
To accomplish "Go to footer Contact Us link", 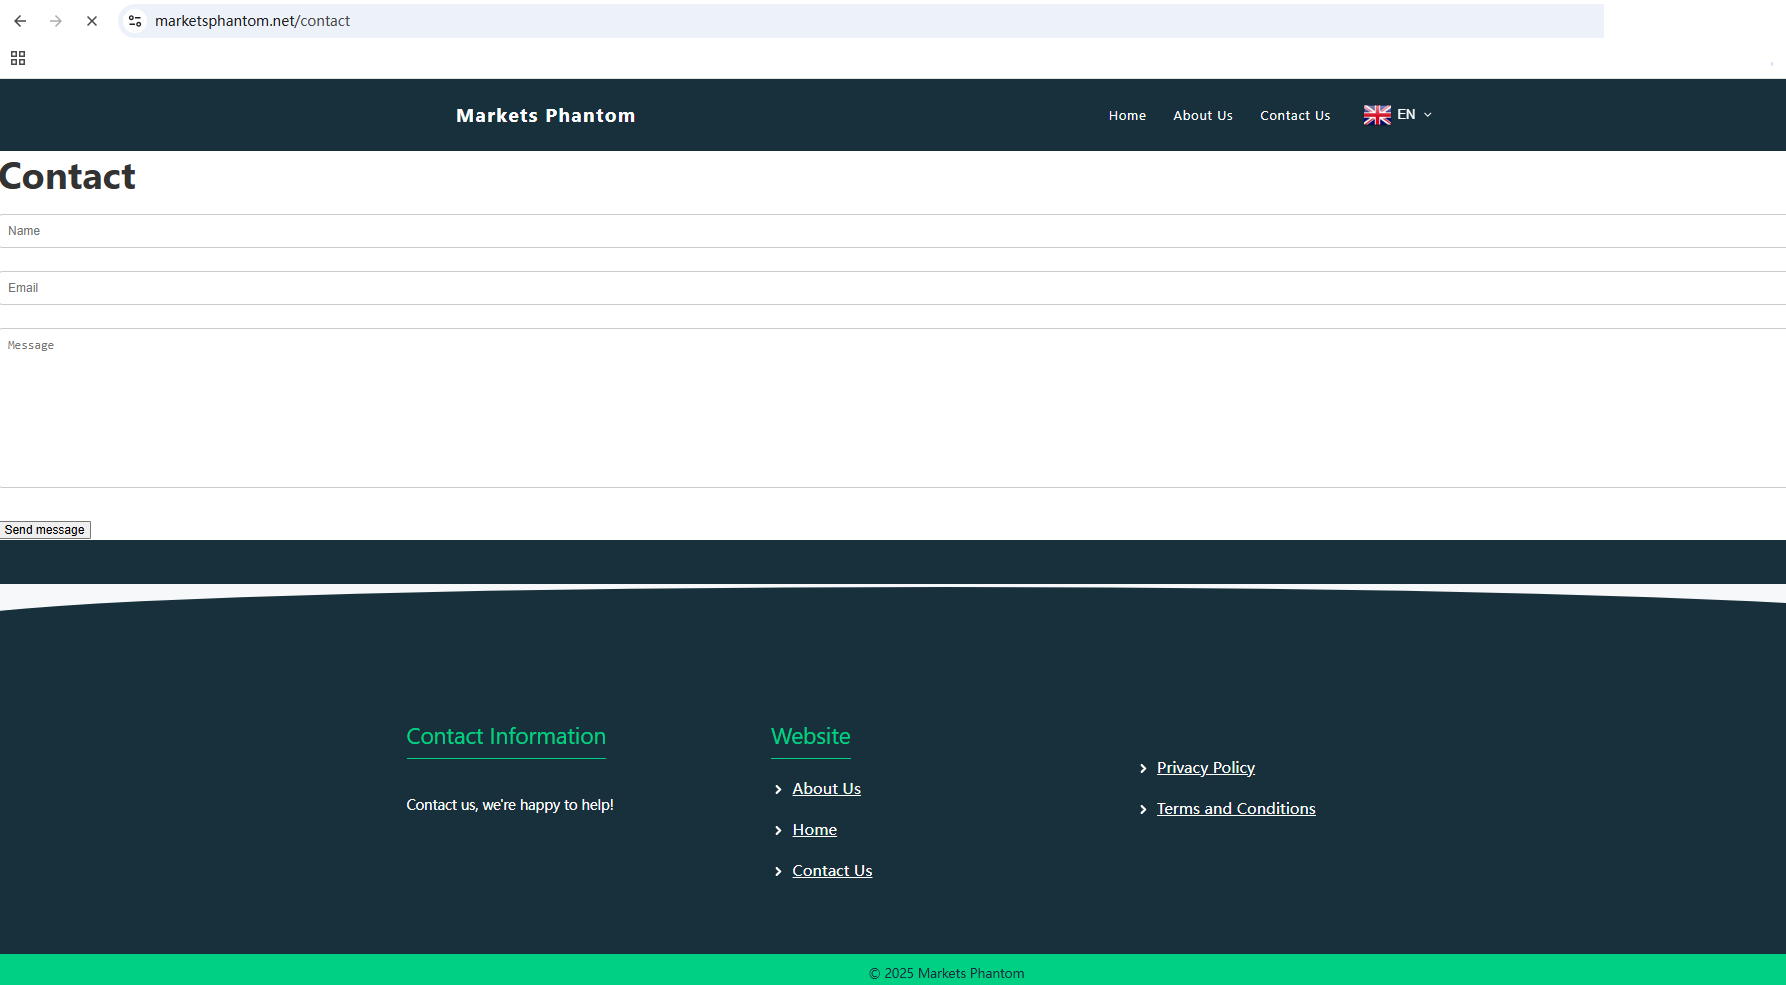I will 832,871.
